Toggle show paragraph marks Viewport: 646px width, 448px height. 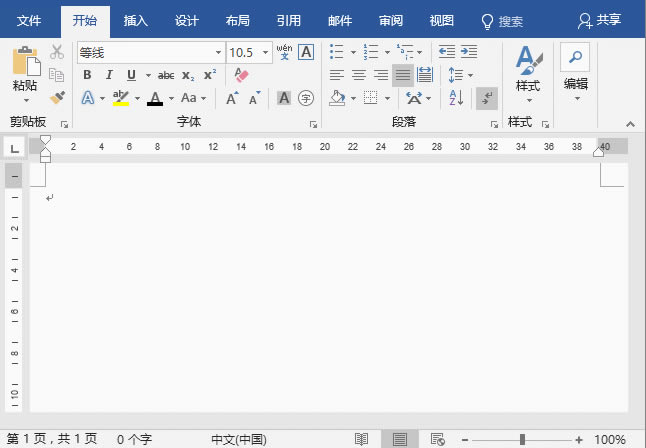487,98
